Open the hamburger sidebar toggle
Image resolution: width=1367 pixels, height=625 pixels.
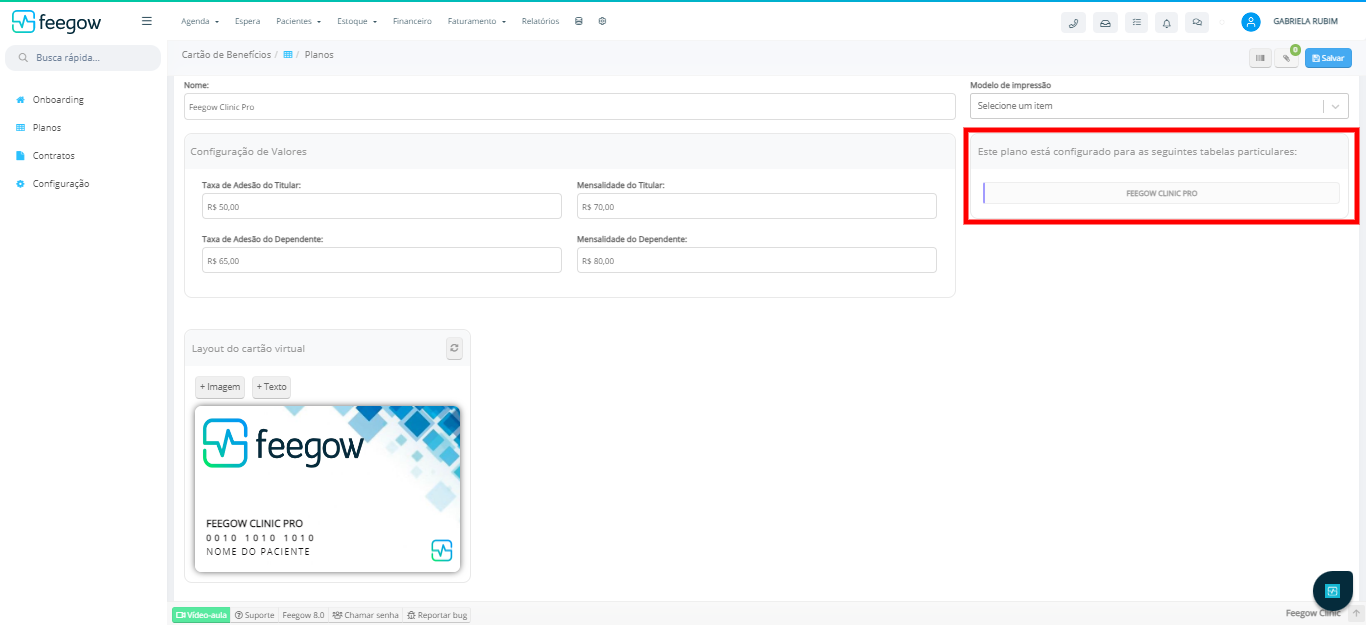147,21
